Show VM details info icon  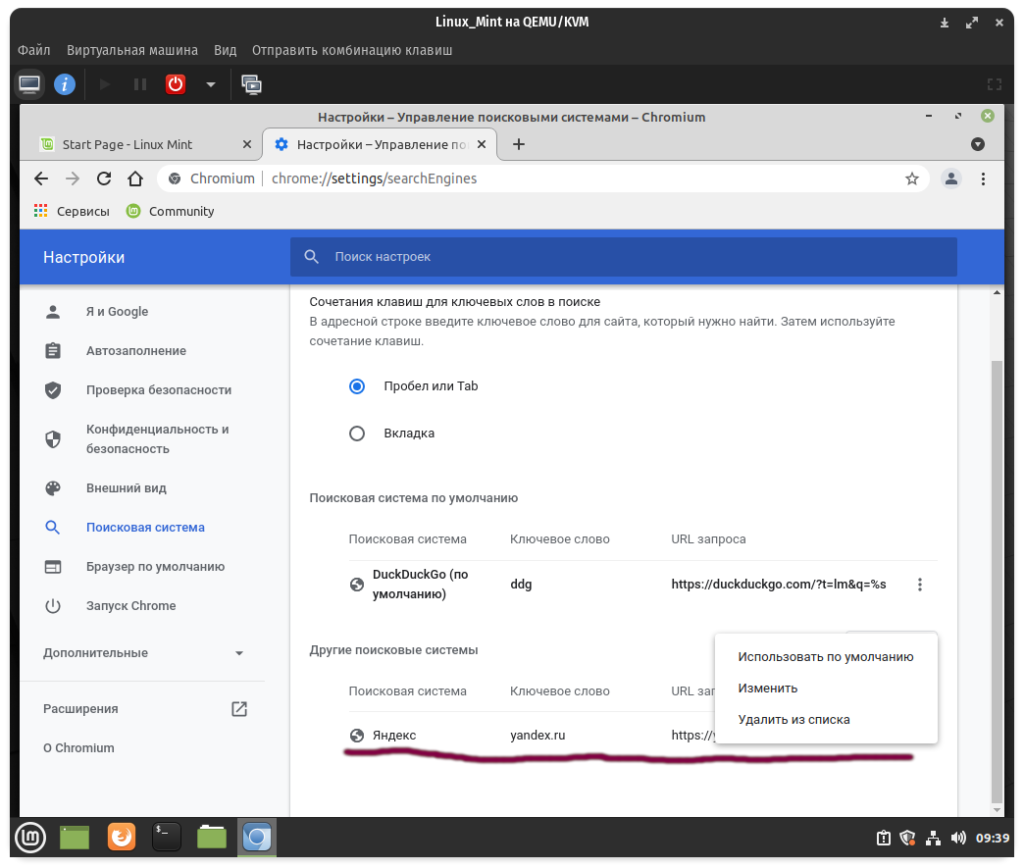coord(65,85)
